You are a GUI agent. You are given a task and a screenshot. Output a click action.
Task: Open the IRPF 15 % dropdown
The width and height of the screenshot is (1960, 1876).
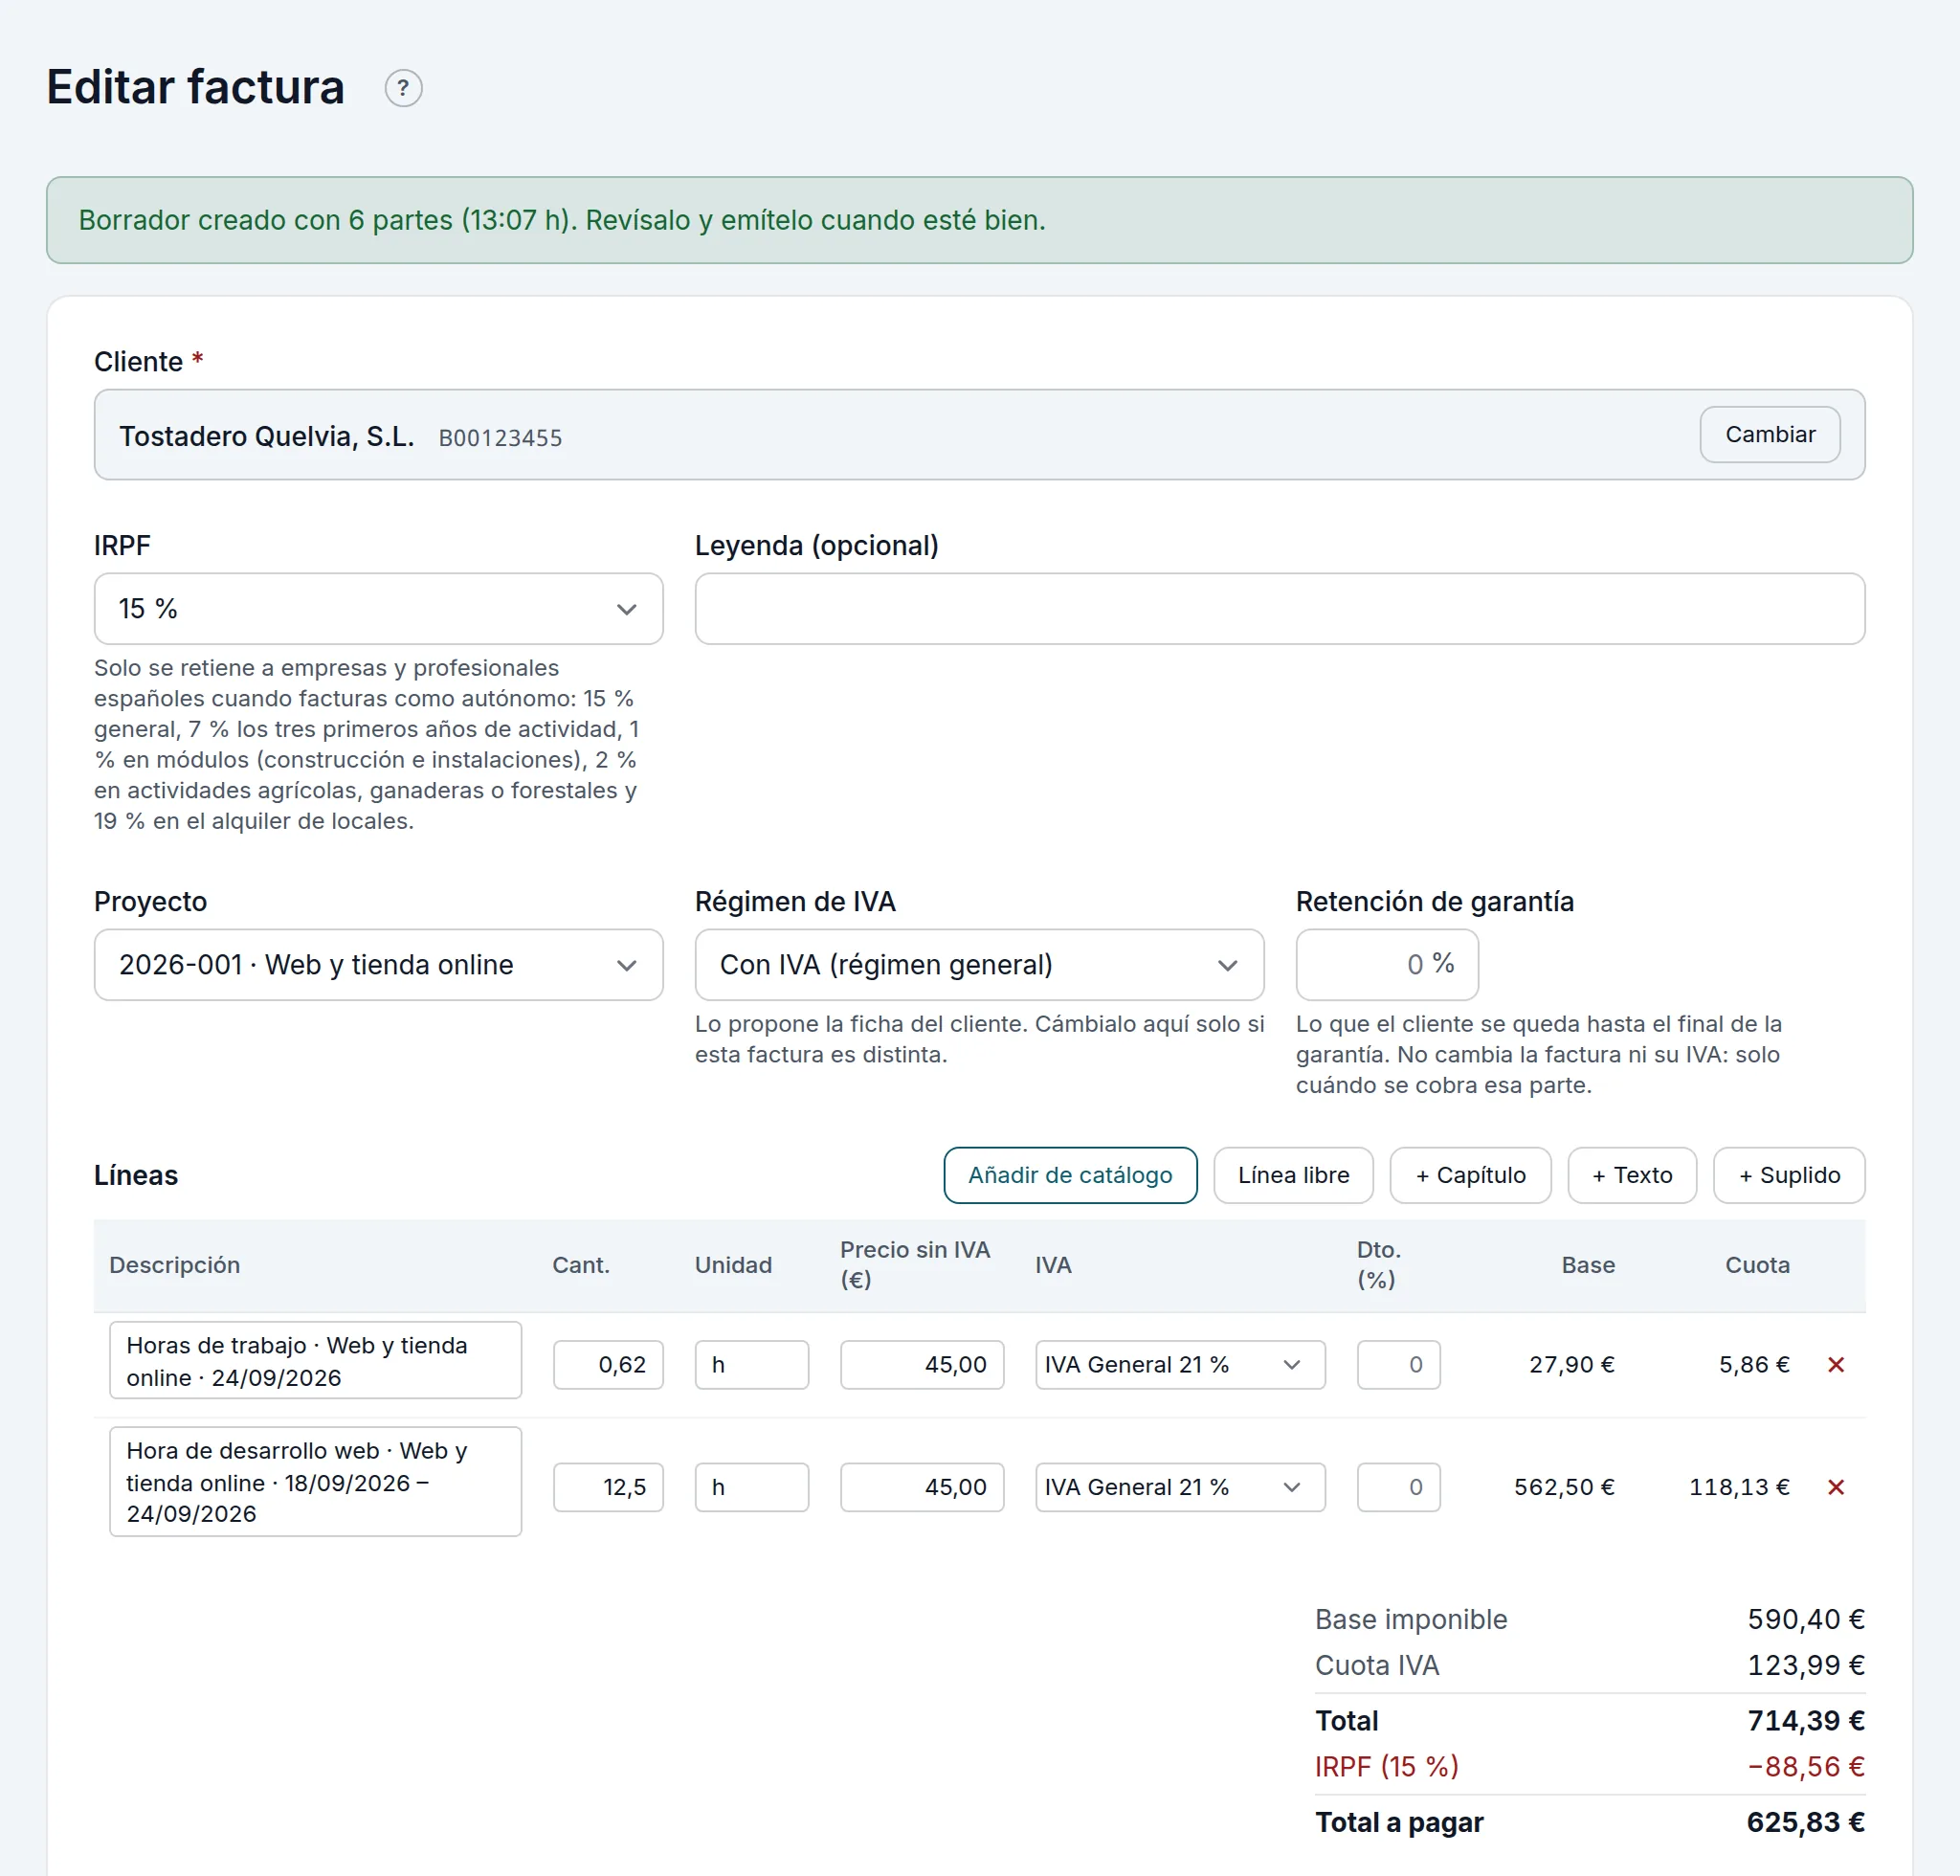click(x=378, y=609)
